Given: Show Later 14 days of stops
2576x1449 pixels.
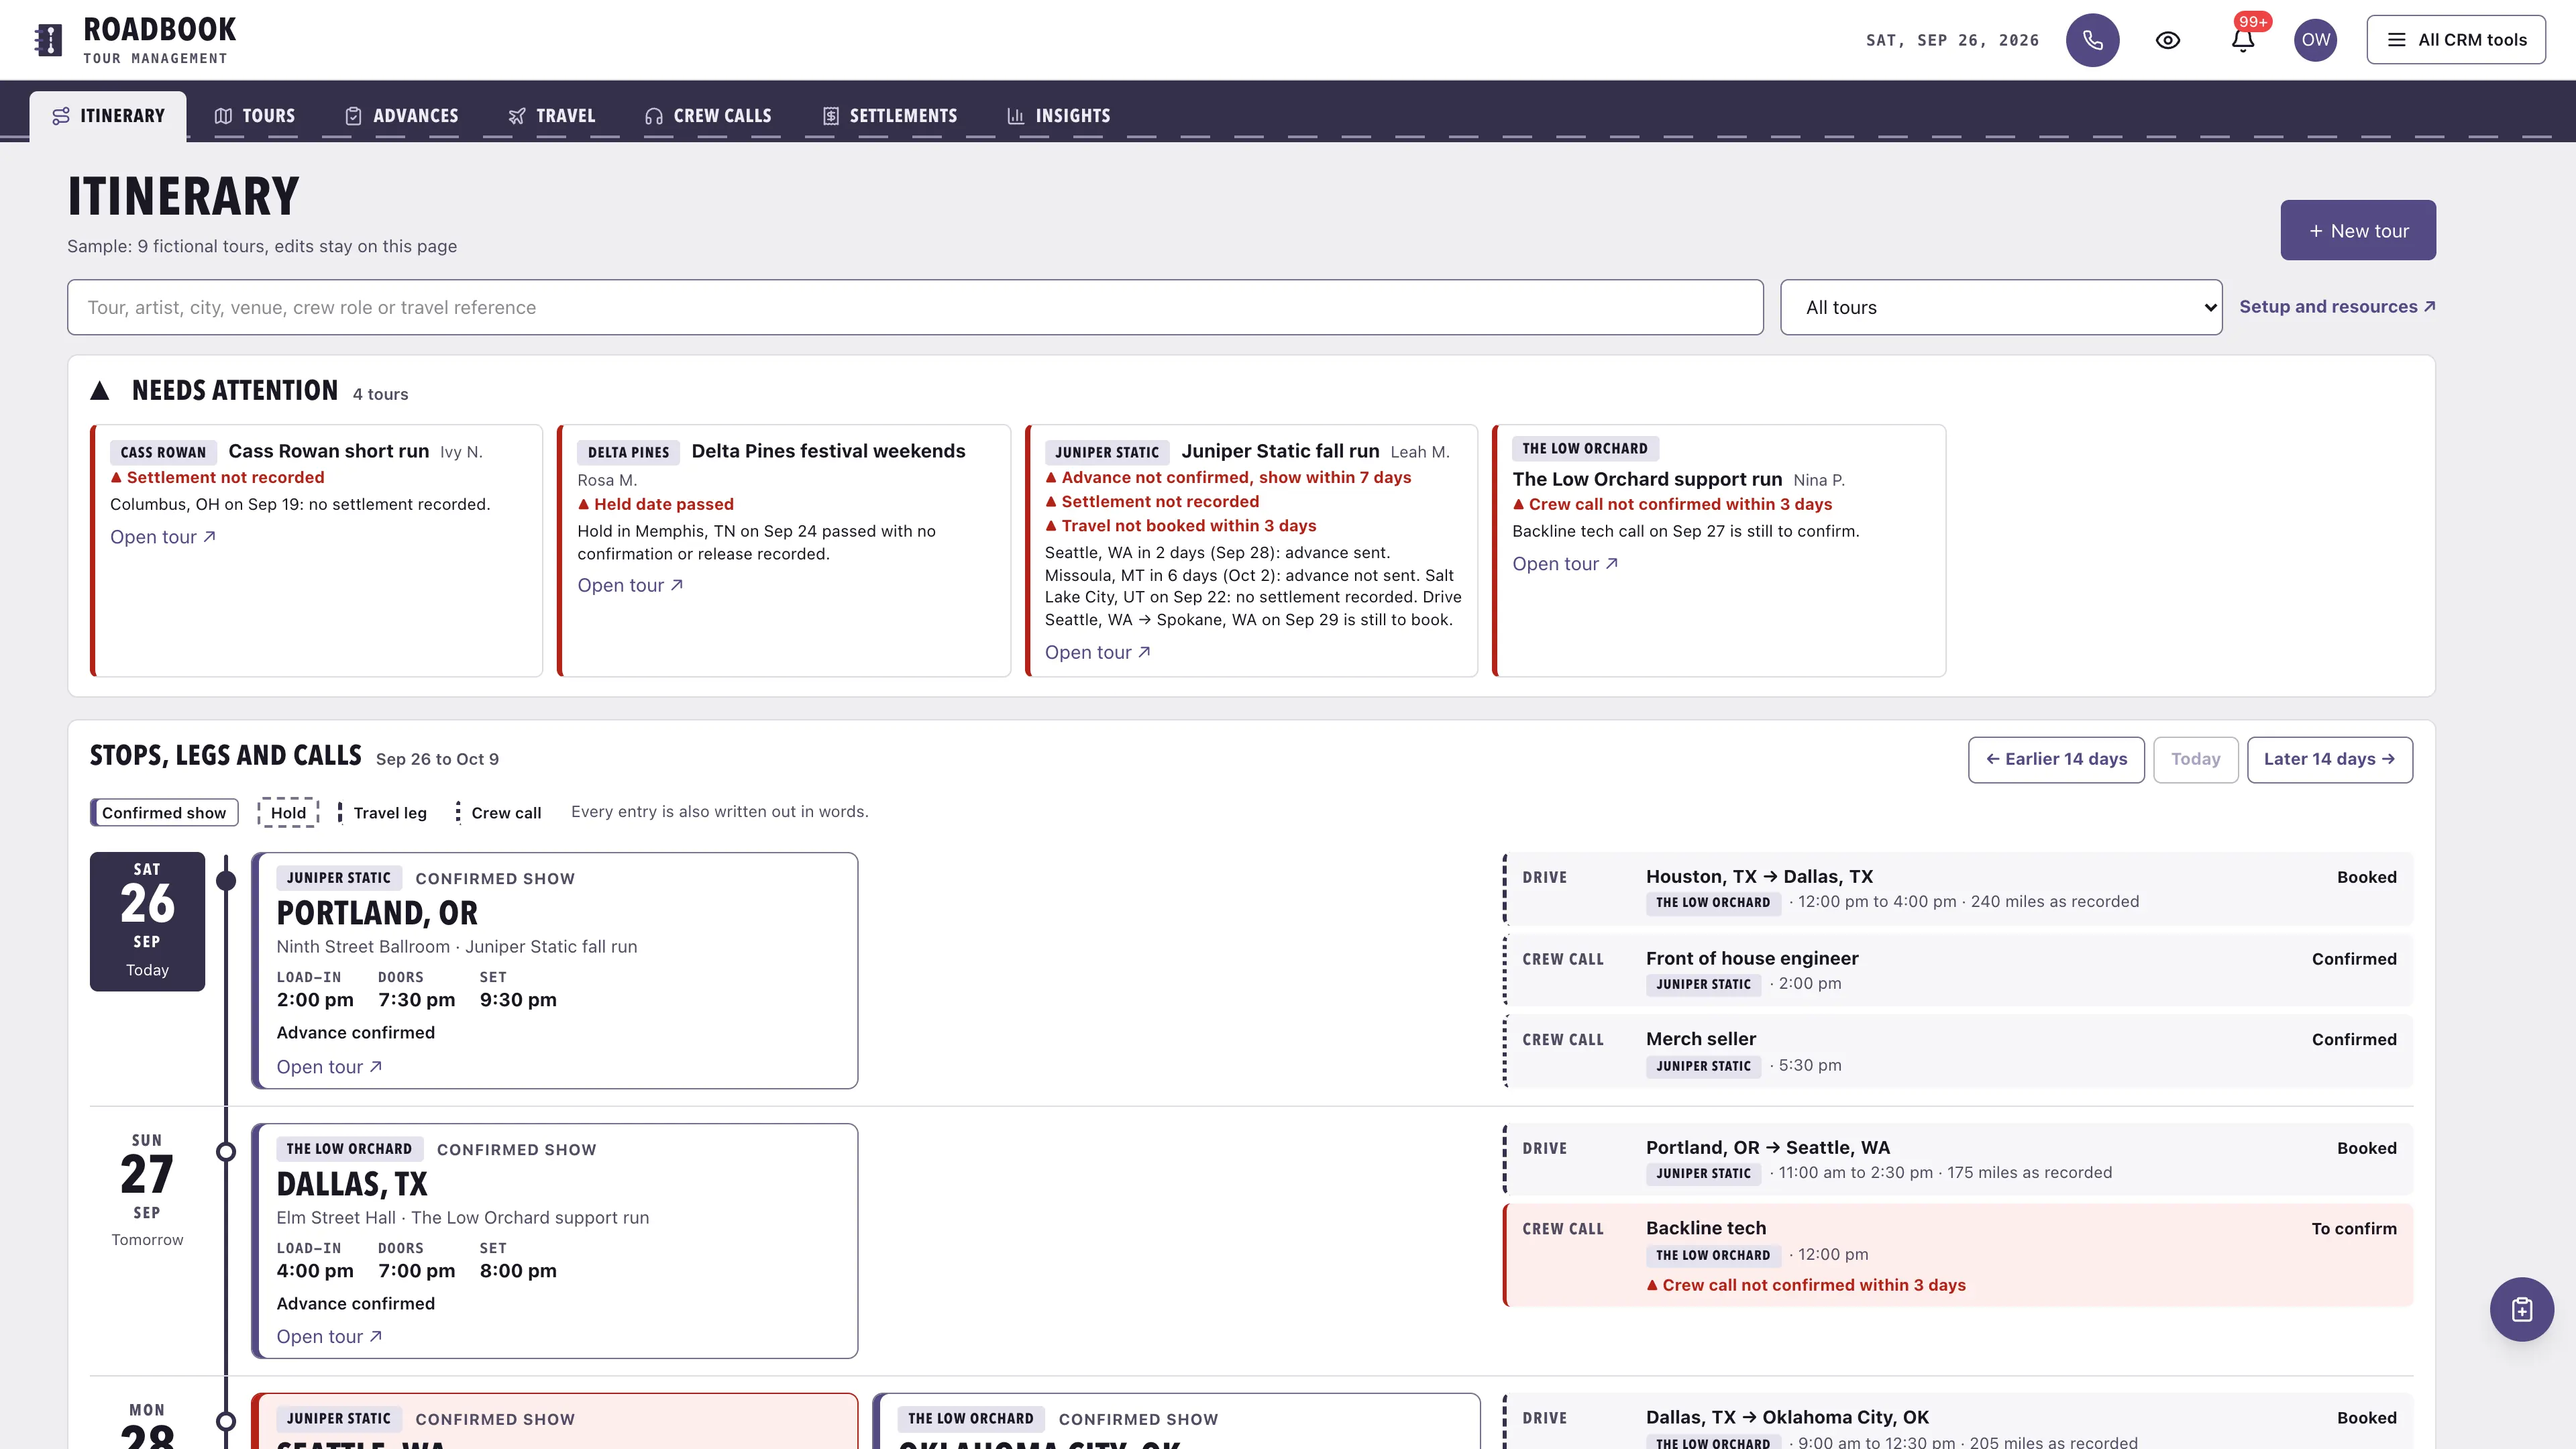Looking at the screenshot, I should 2329,760.
